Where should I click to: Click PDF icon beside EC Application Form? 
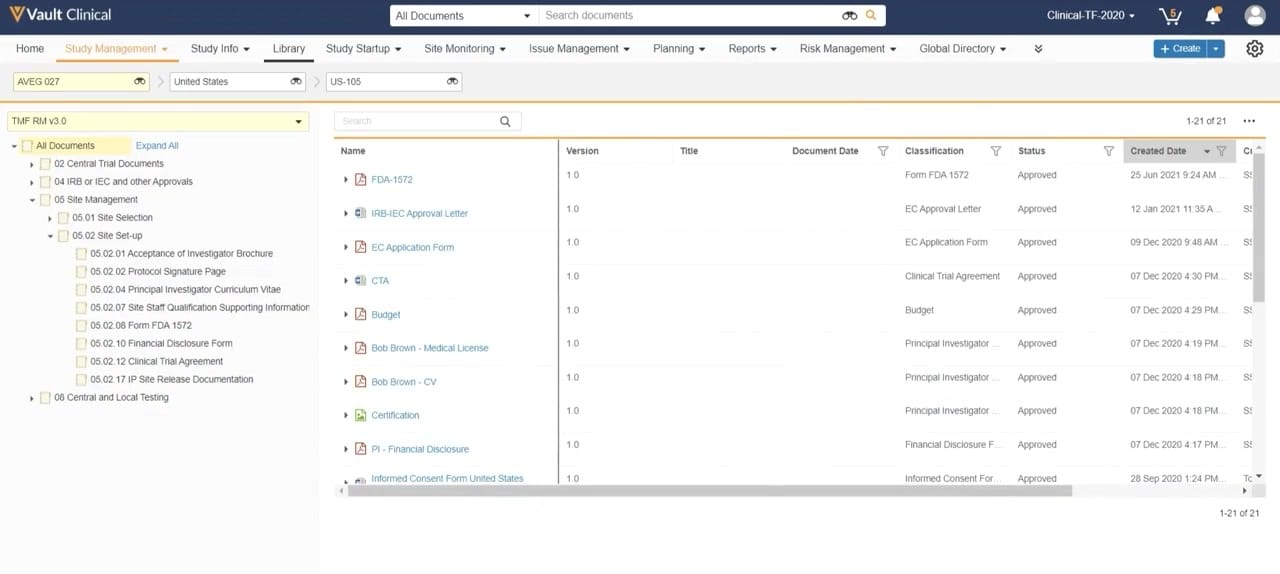point(361,247)
